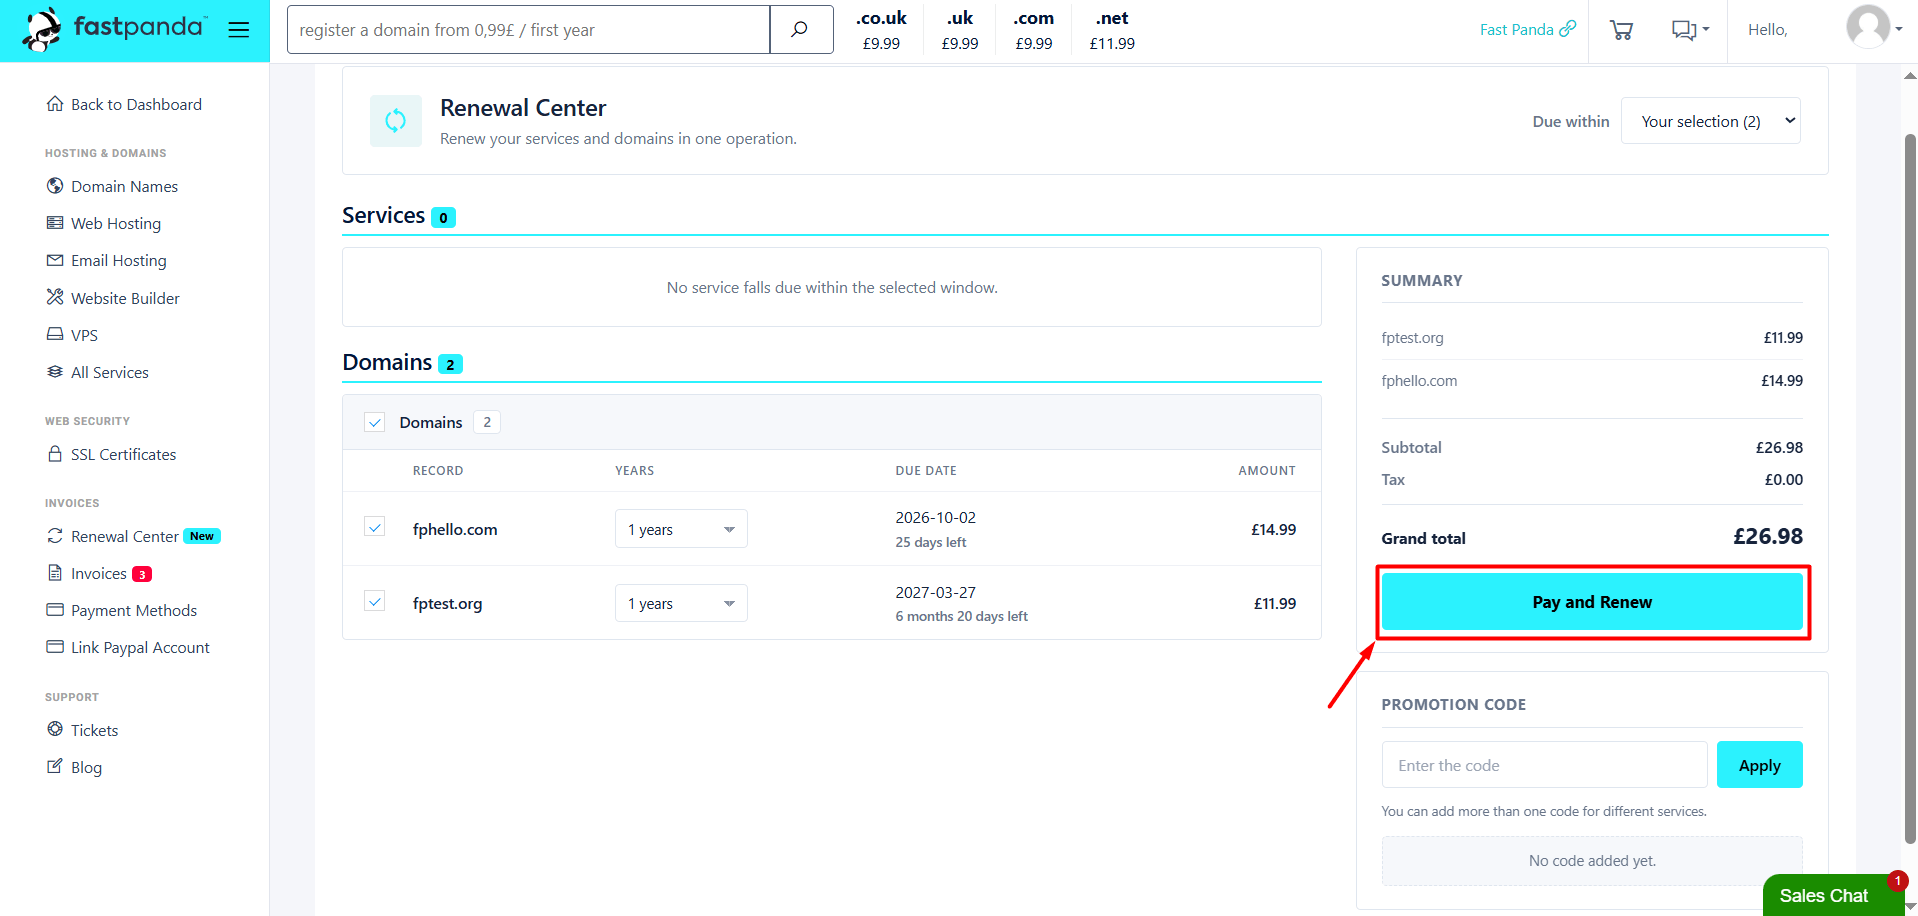Click the Invoices count badge
Screen dimensions: 1918x916
(142, 574)
